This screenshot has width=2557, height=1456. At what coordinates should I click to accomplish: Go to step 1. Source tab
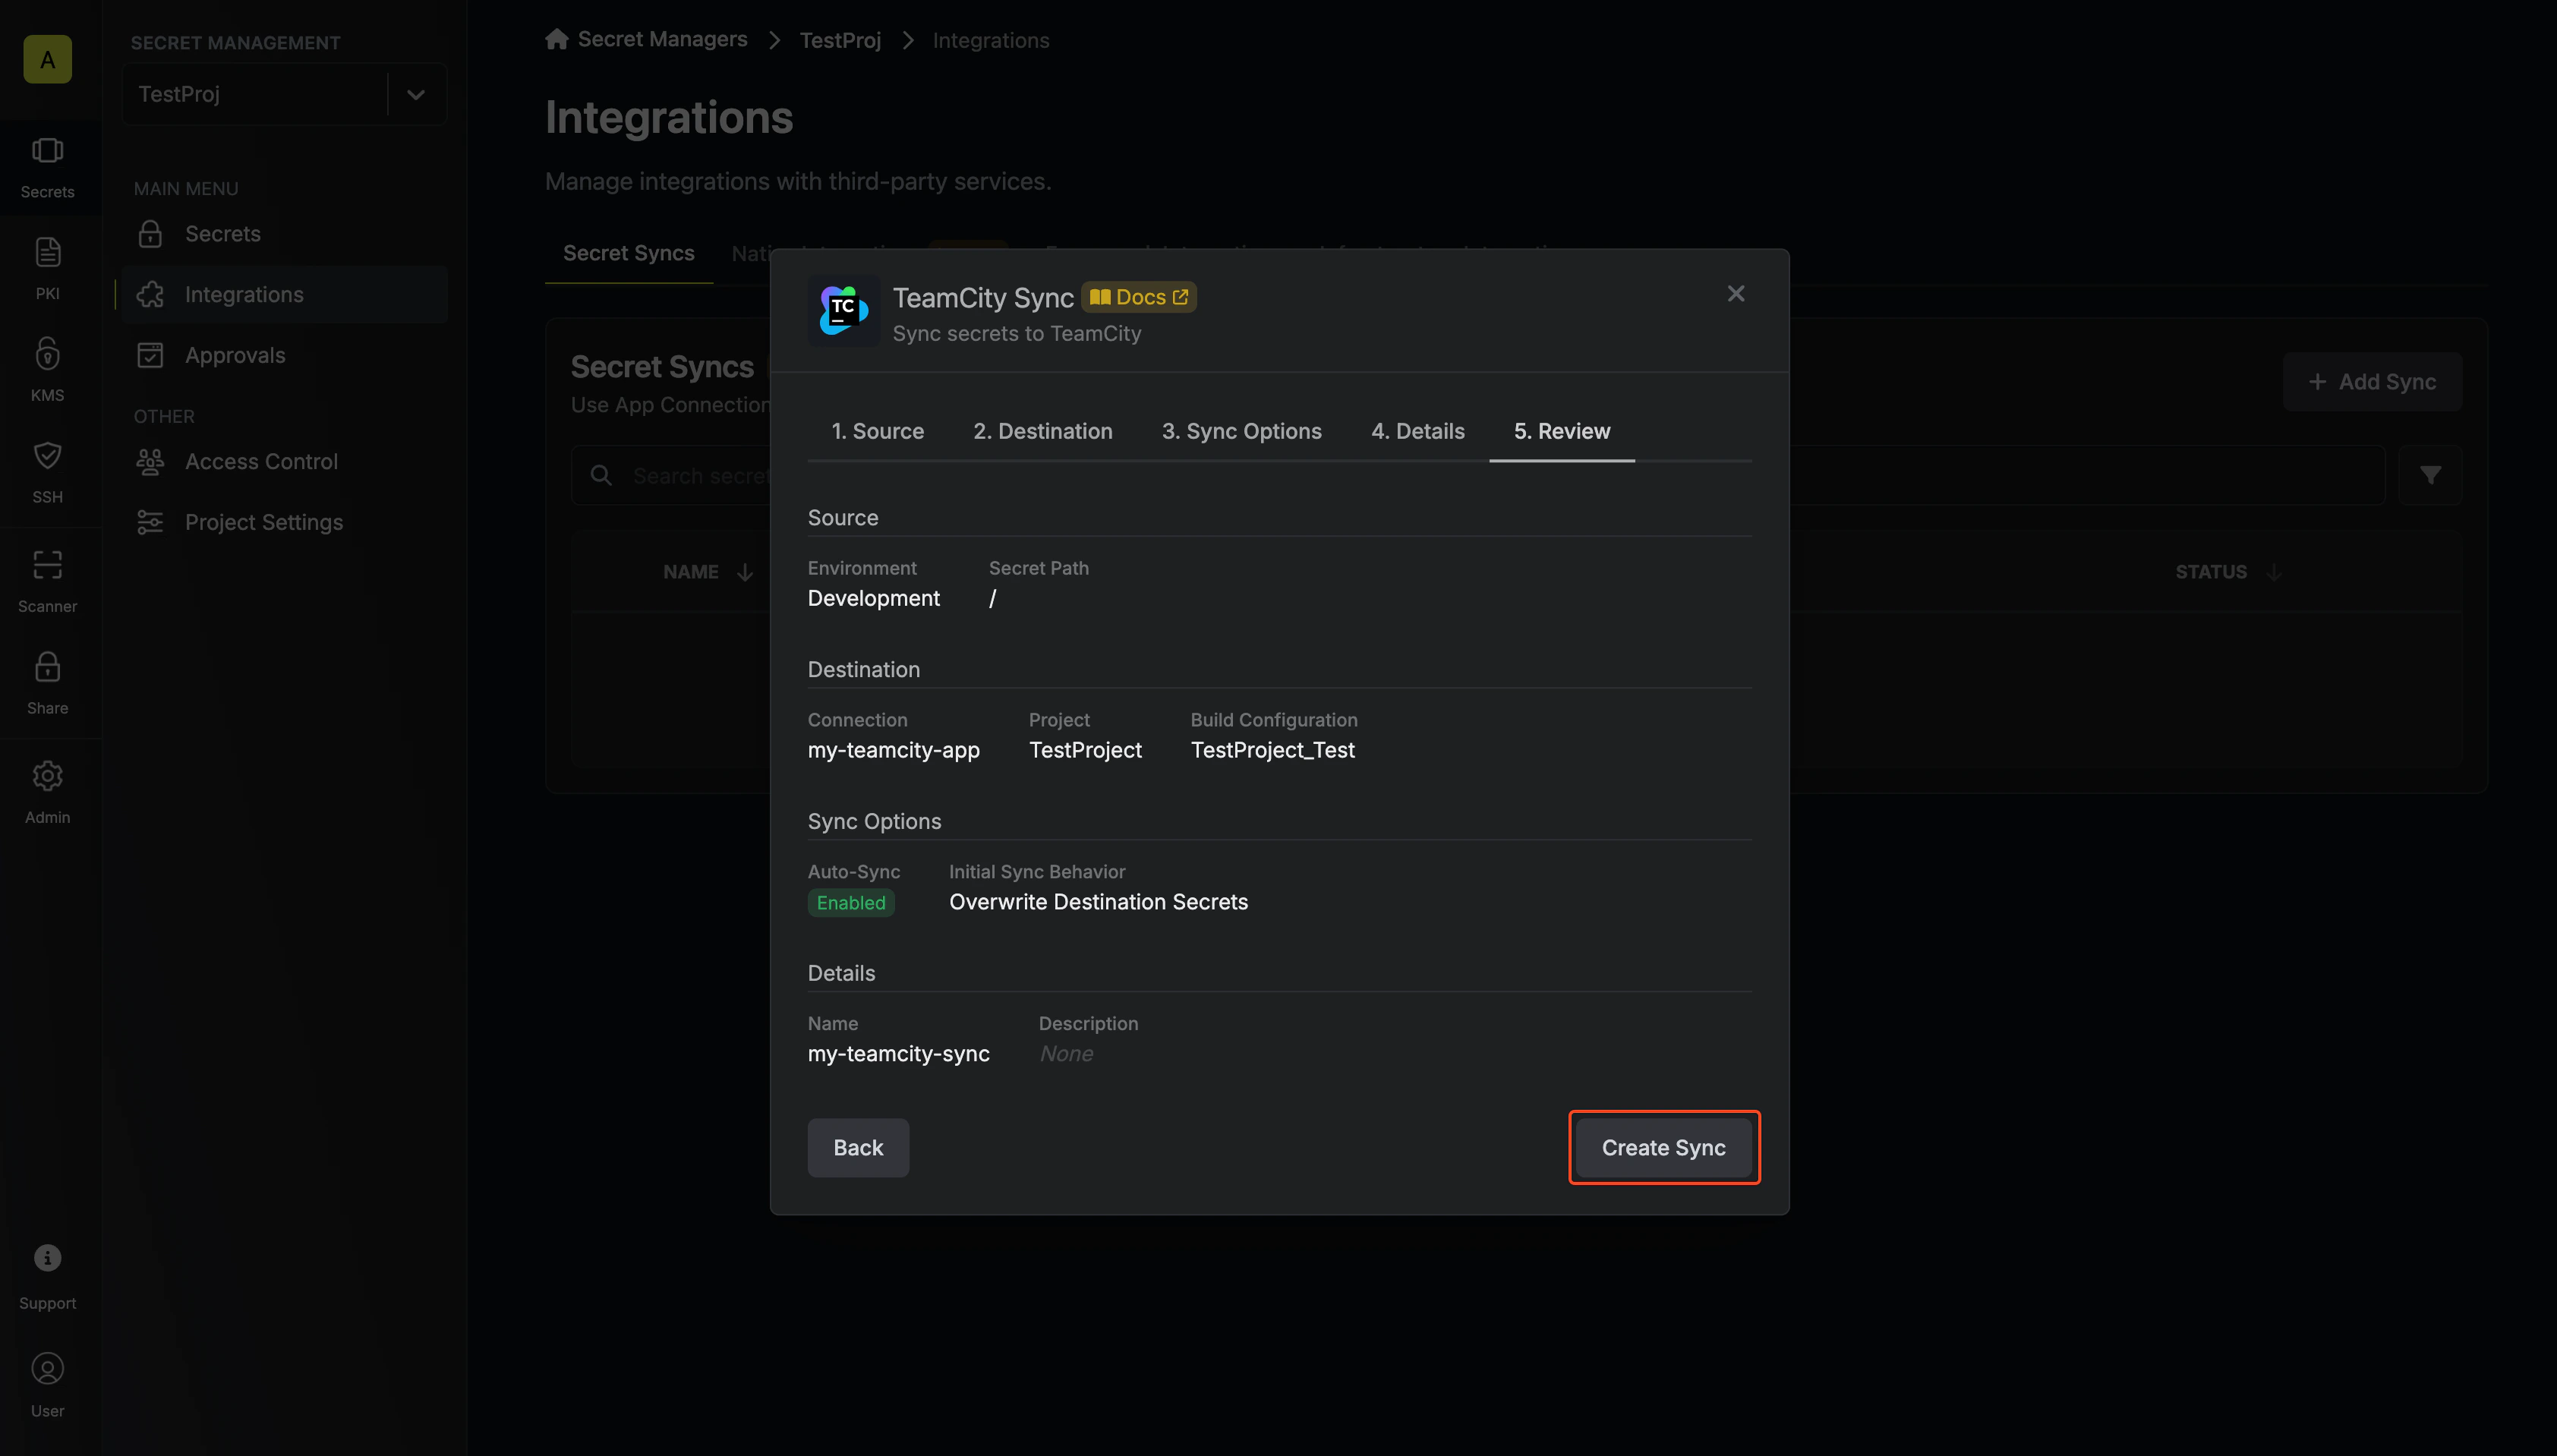878,431
